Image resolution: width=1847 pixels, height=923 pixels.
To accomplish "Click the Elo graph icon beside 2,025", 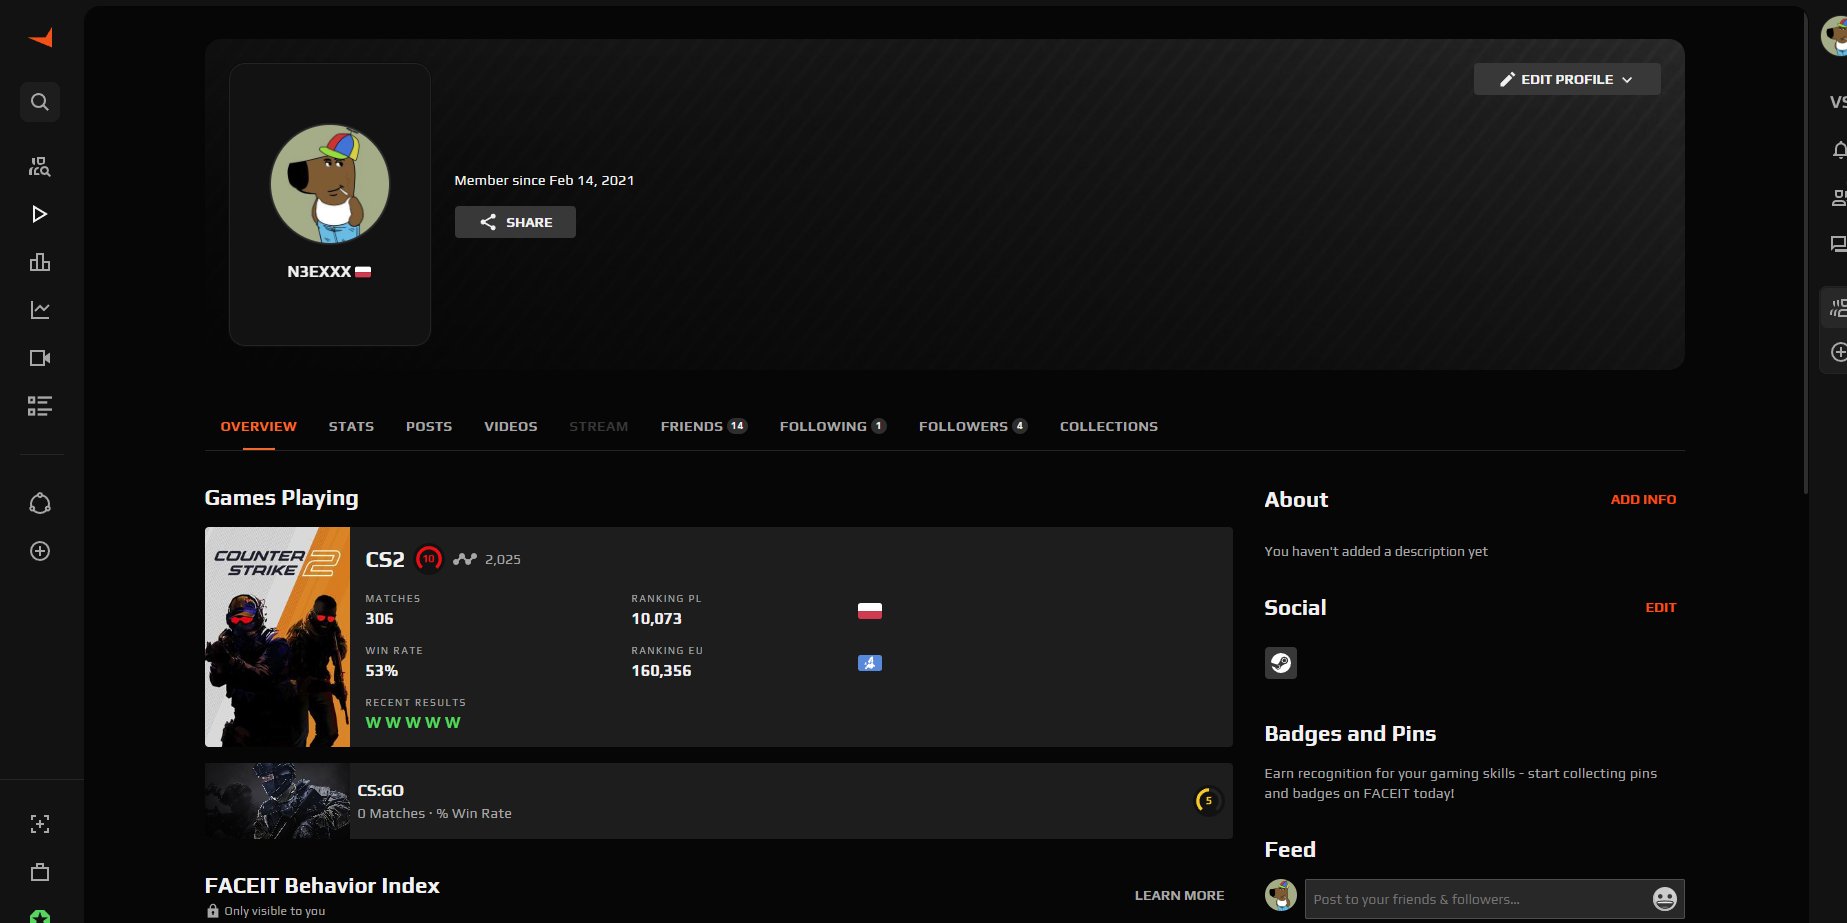I will tap(465, 559).
